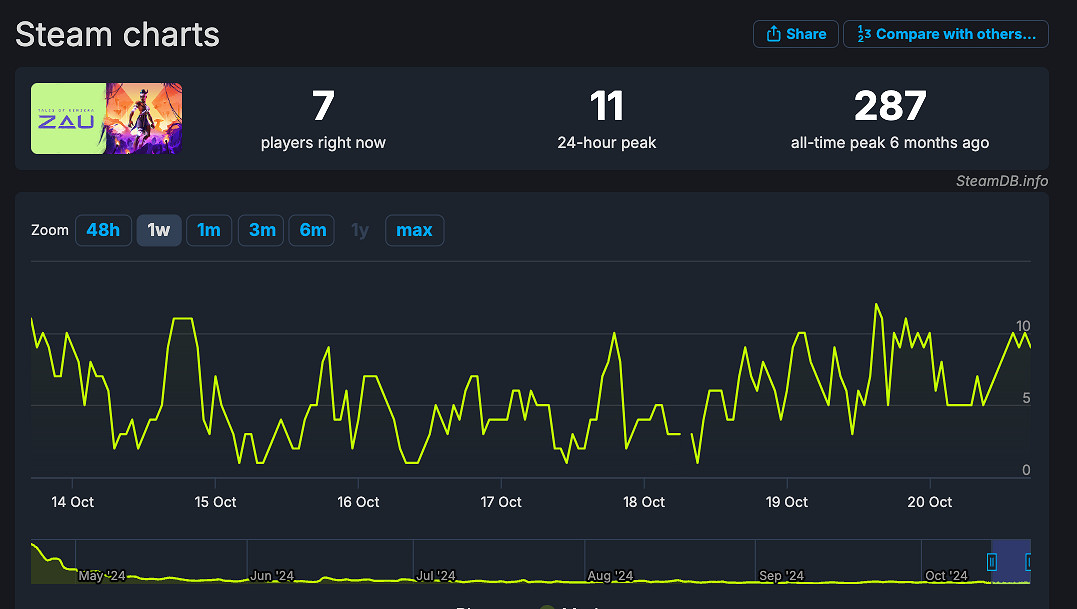Image resolution: width=1077 pixels, height=609 pixels.
Task: Click the players right now count
Action: tap(322, 106)
